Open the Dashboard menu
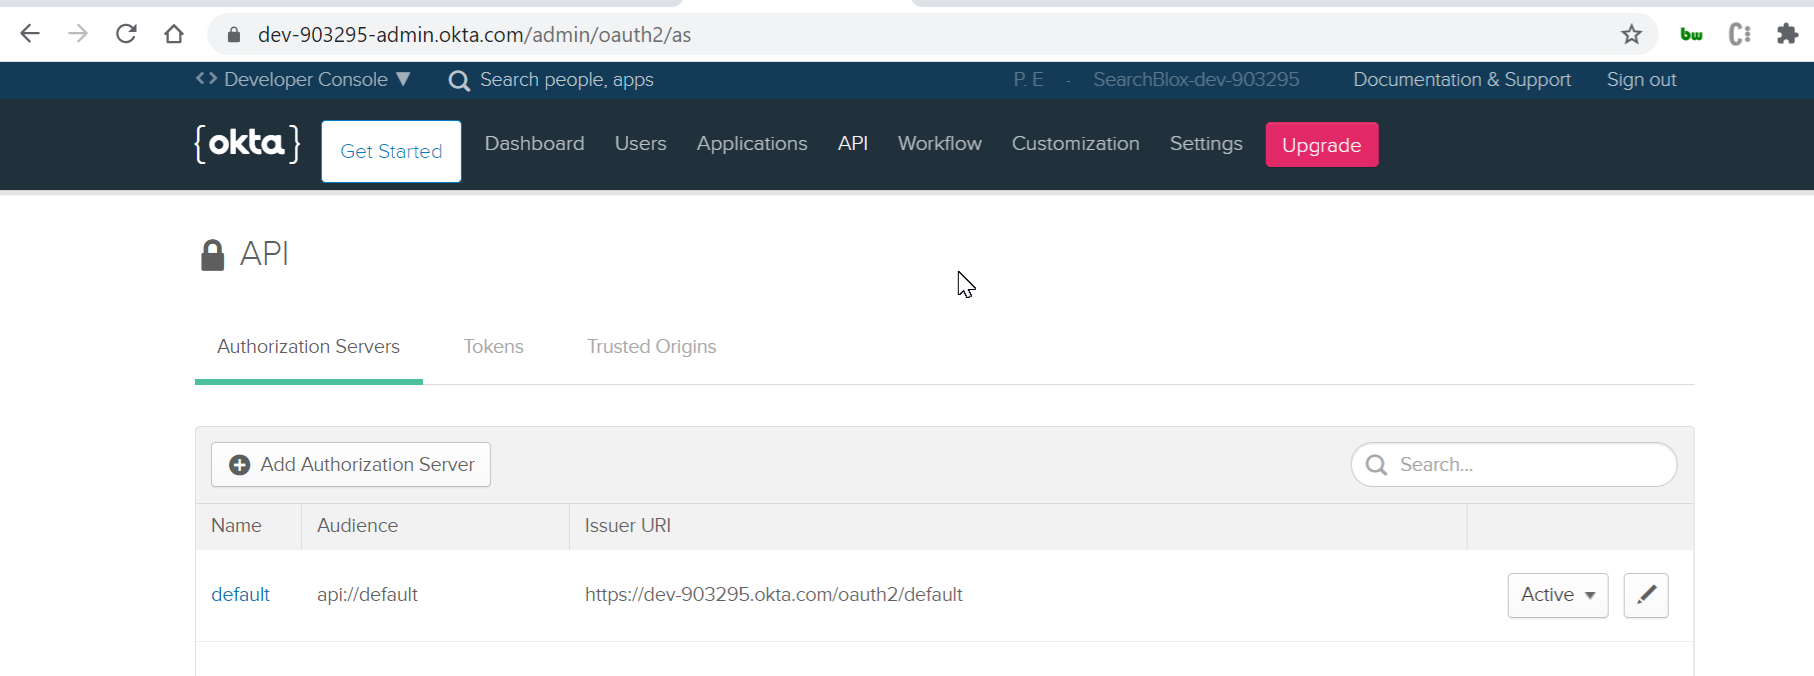 coord(535,144)
